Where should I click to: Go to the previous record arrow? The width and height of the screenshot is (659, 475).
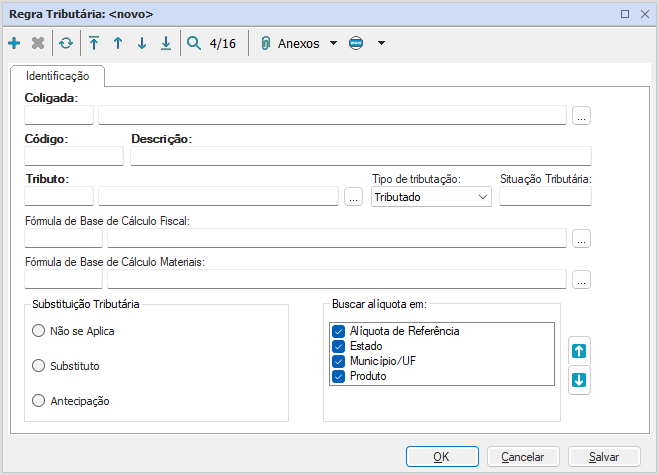click(x=118, y=43)
